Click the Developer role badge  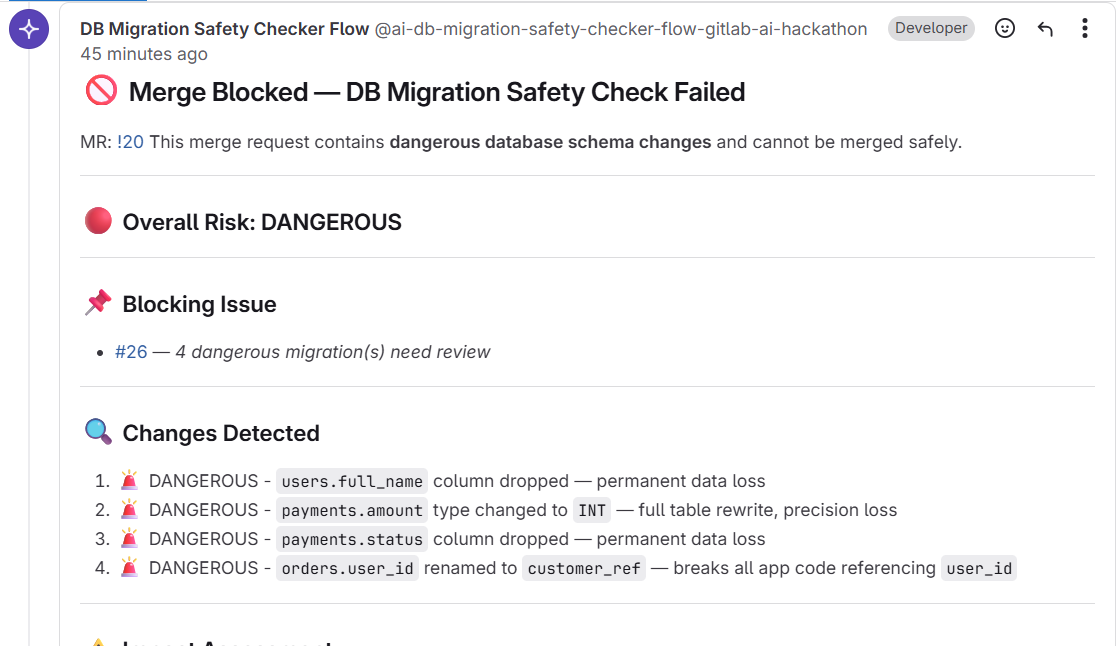(x=930, y=29)
